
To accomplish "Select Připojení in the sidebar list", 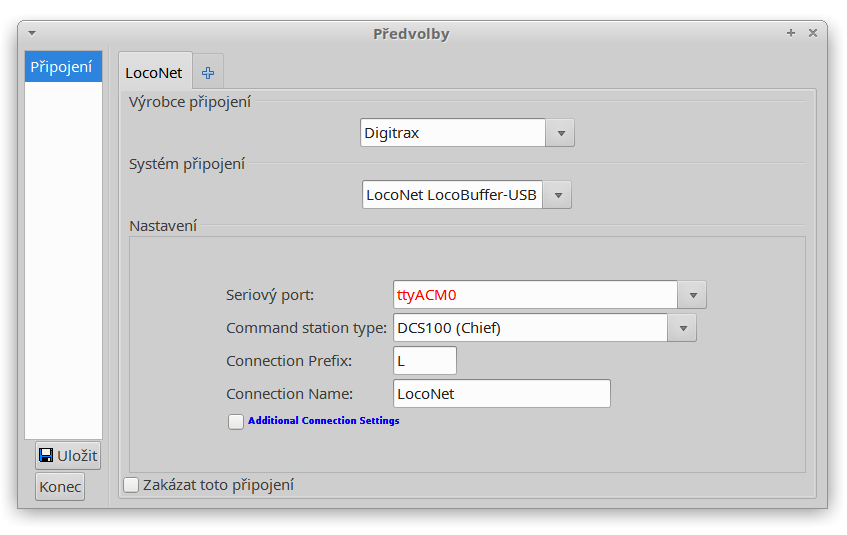I will pyautogui.click(x=64, y=67).
